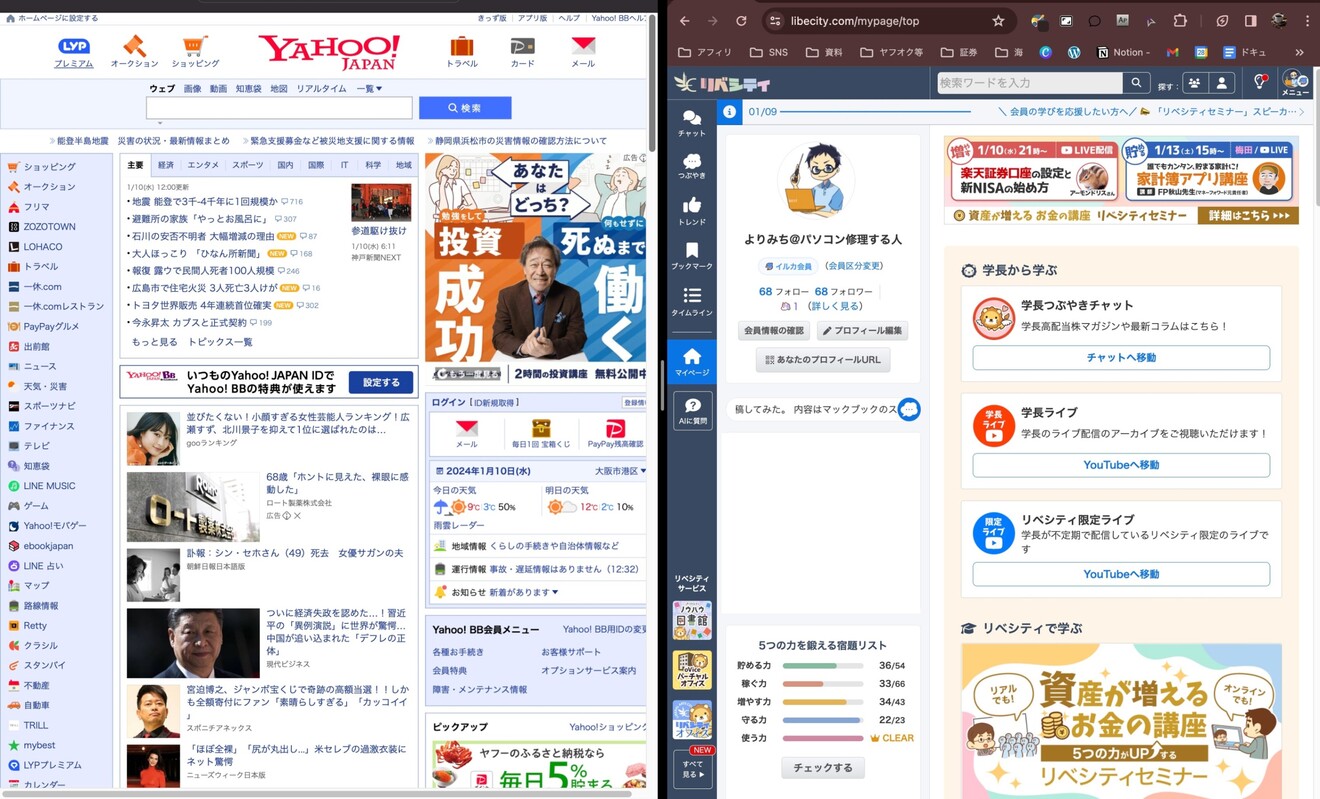The width and height of the screenshot is (1320, 799).
Task: Open Chrome side panel icon
Action: pyautogui.click(x=1250, y=21)
